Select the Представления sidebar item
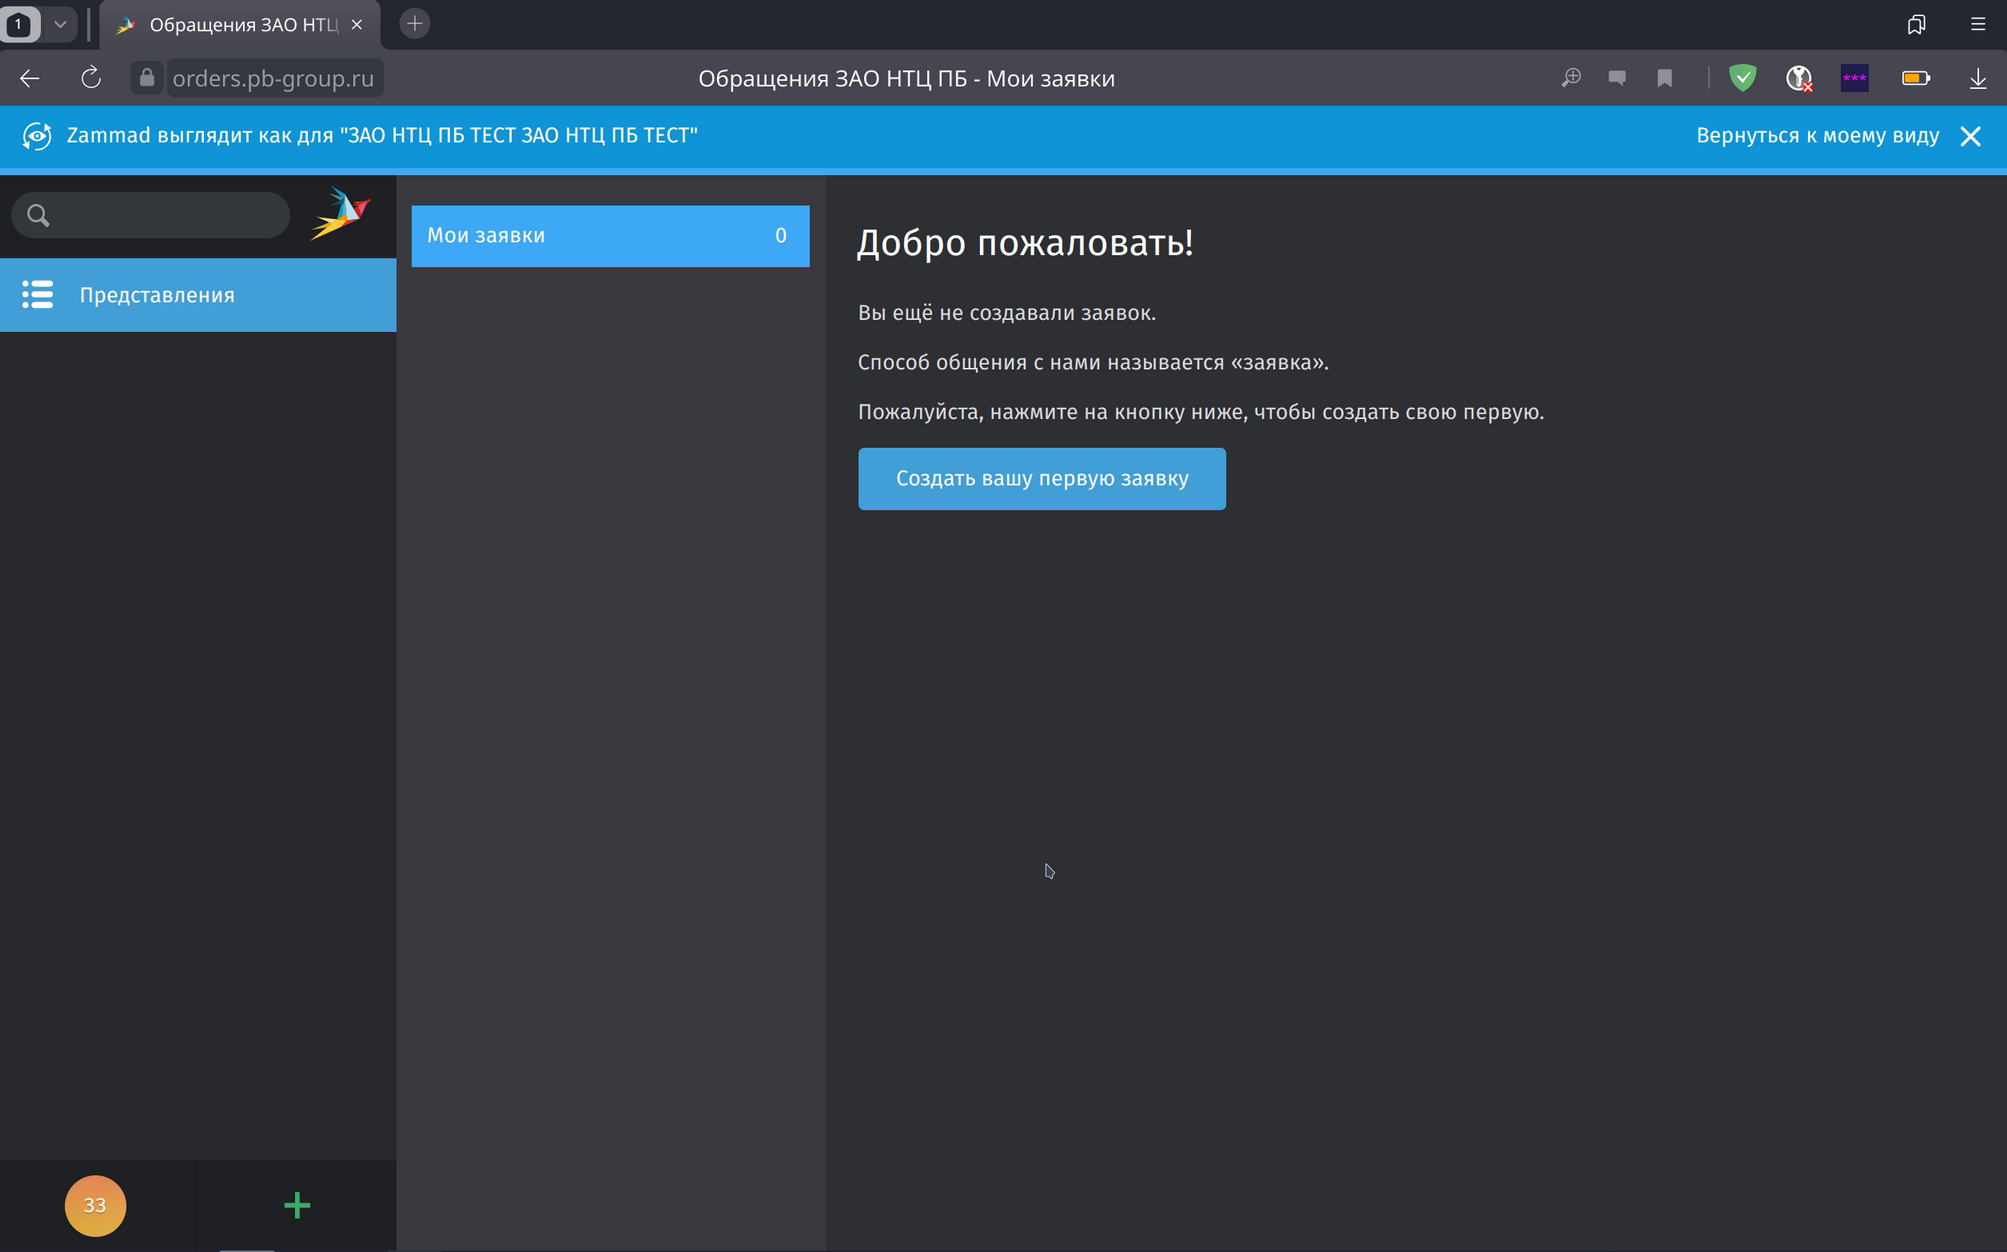Image resolution: width=2007 pixels, height=1252 pixels. click(198, 295)
